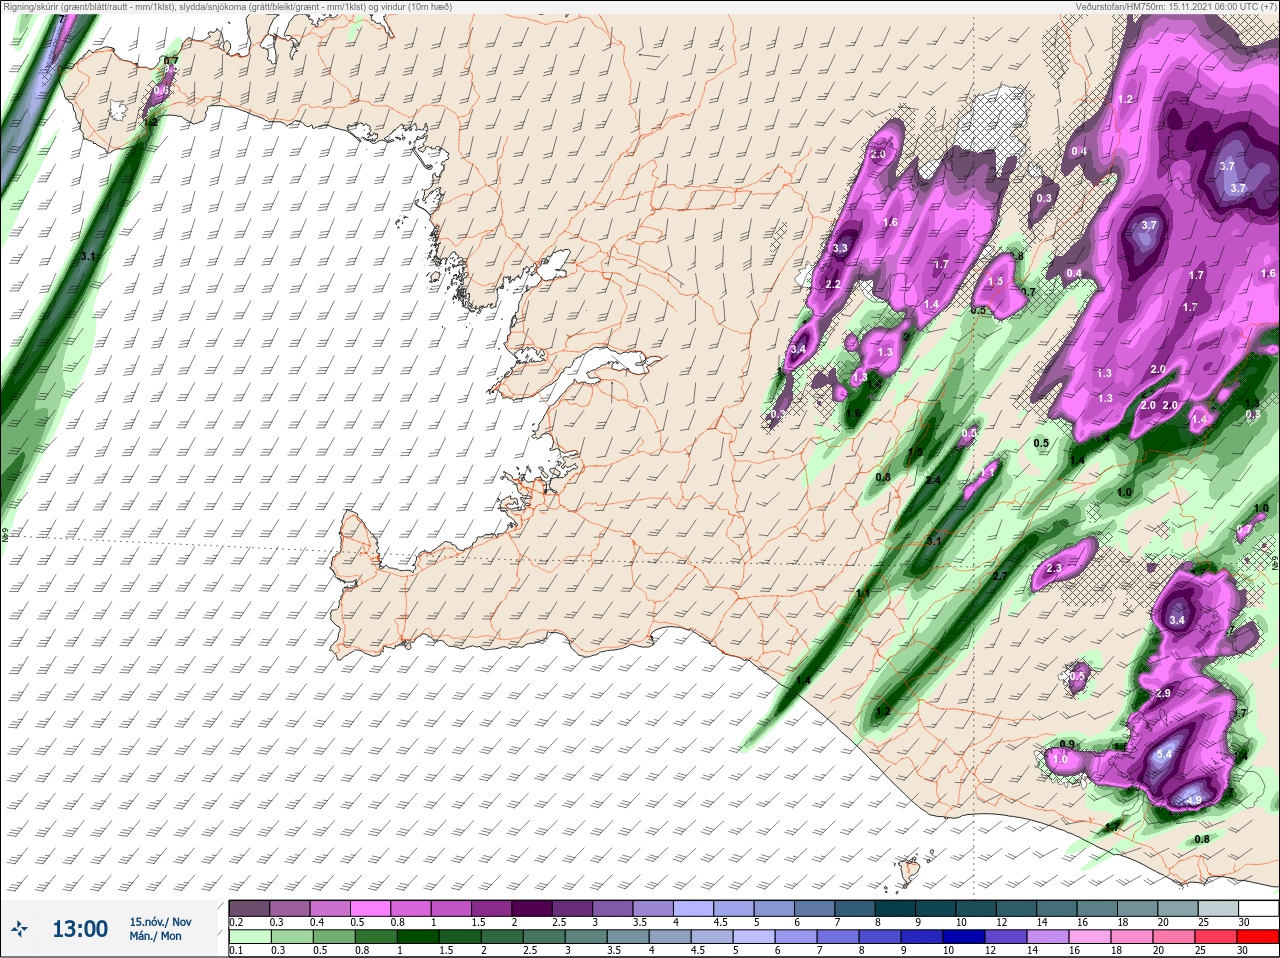This screenshot has width=1280, height=958.
Task: Click the 2.7 value in the green rain band
Action: point(999,576)
